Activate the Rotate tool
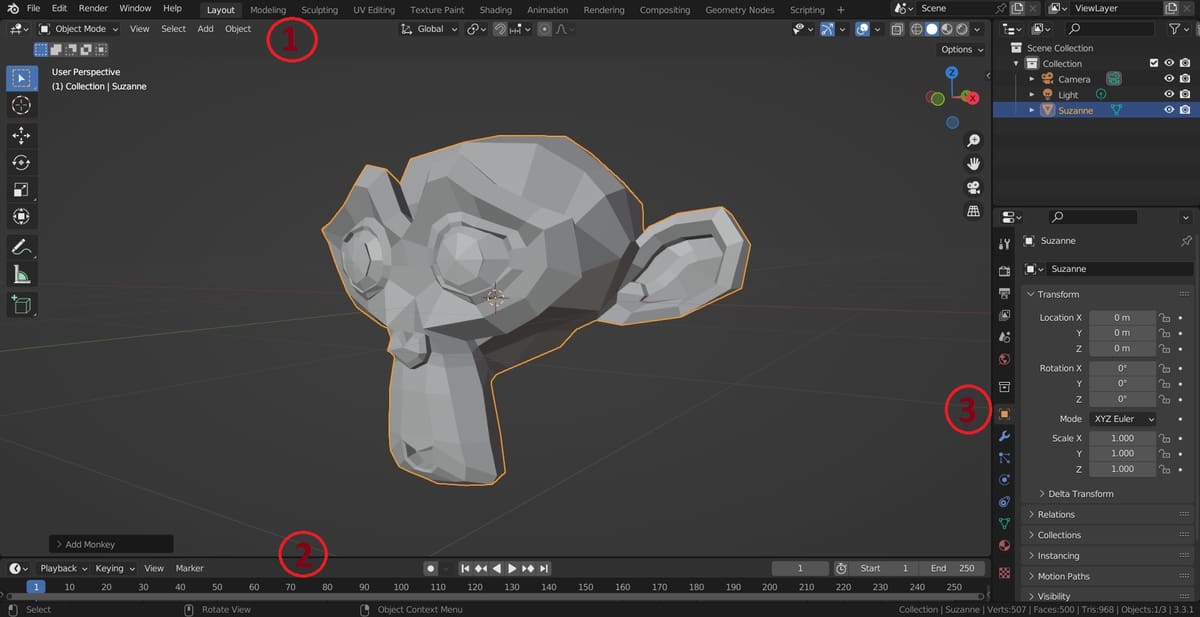 click(x=21, y=163)
